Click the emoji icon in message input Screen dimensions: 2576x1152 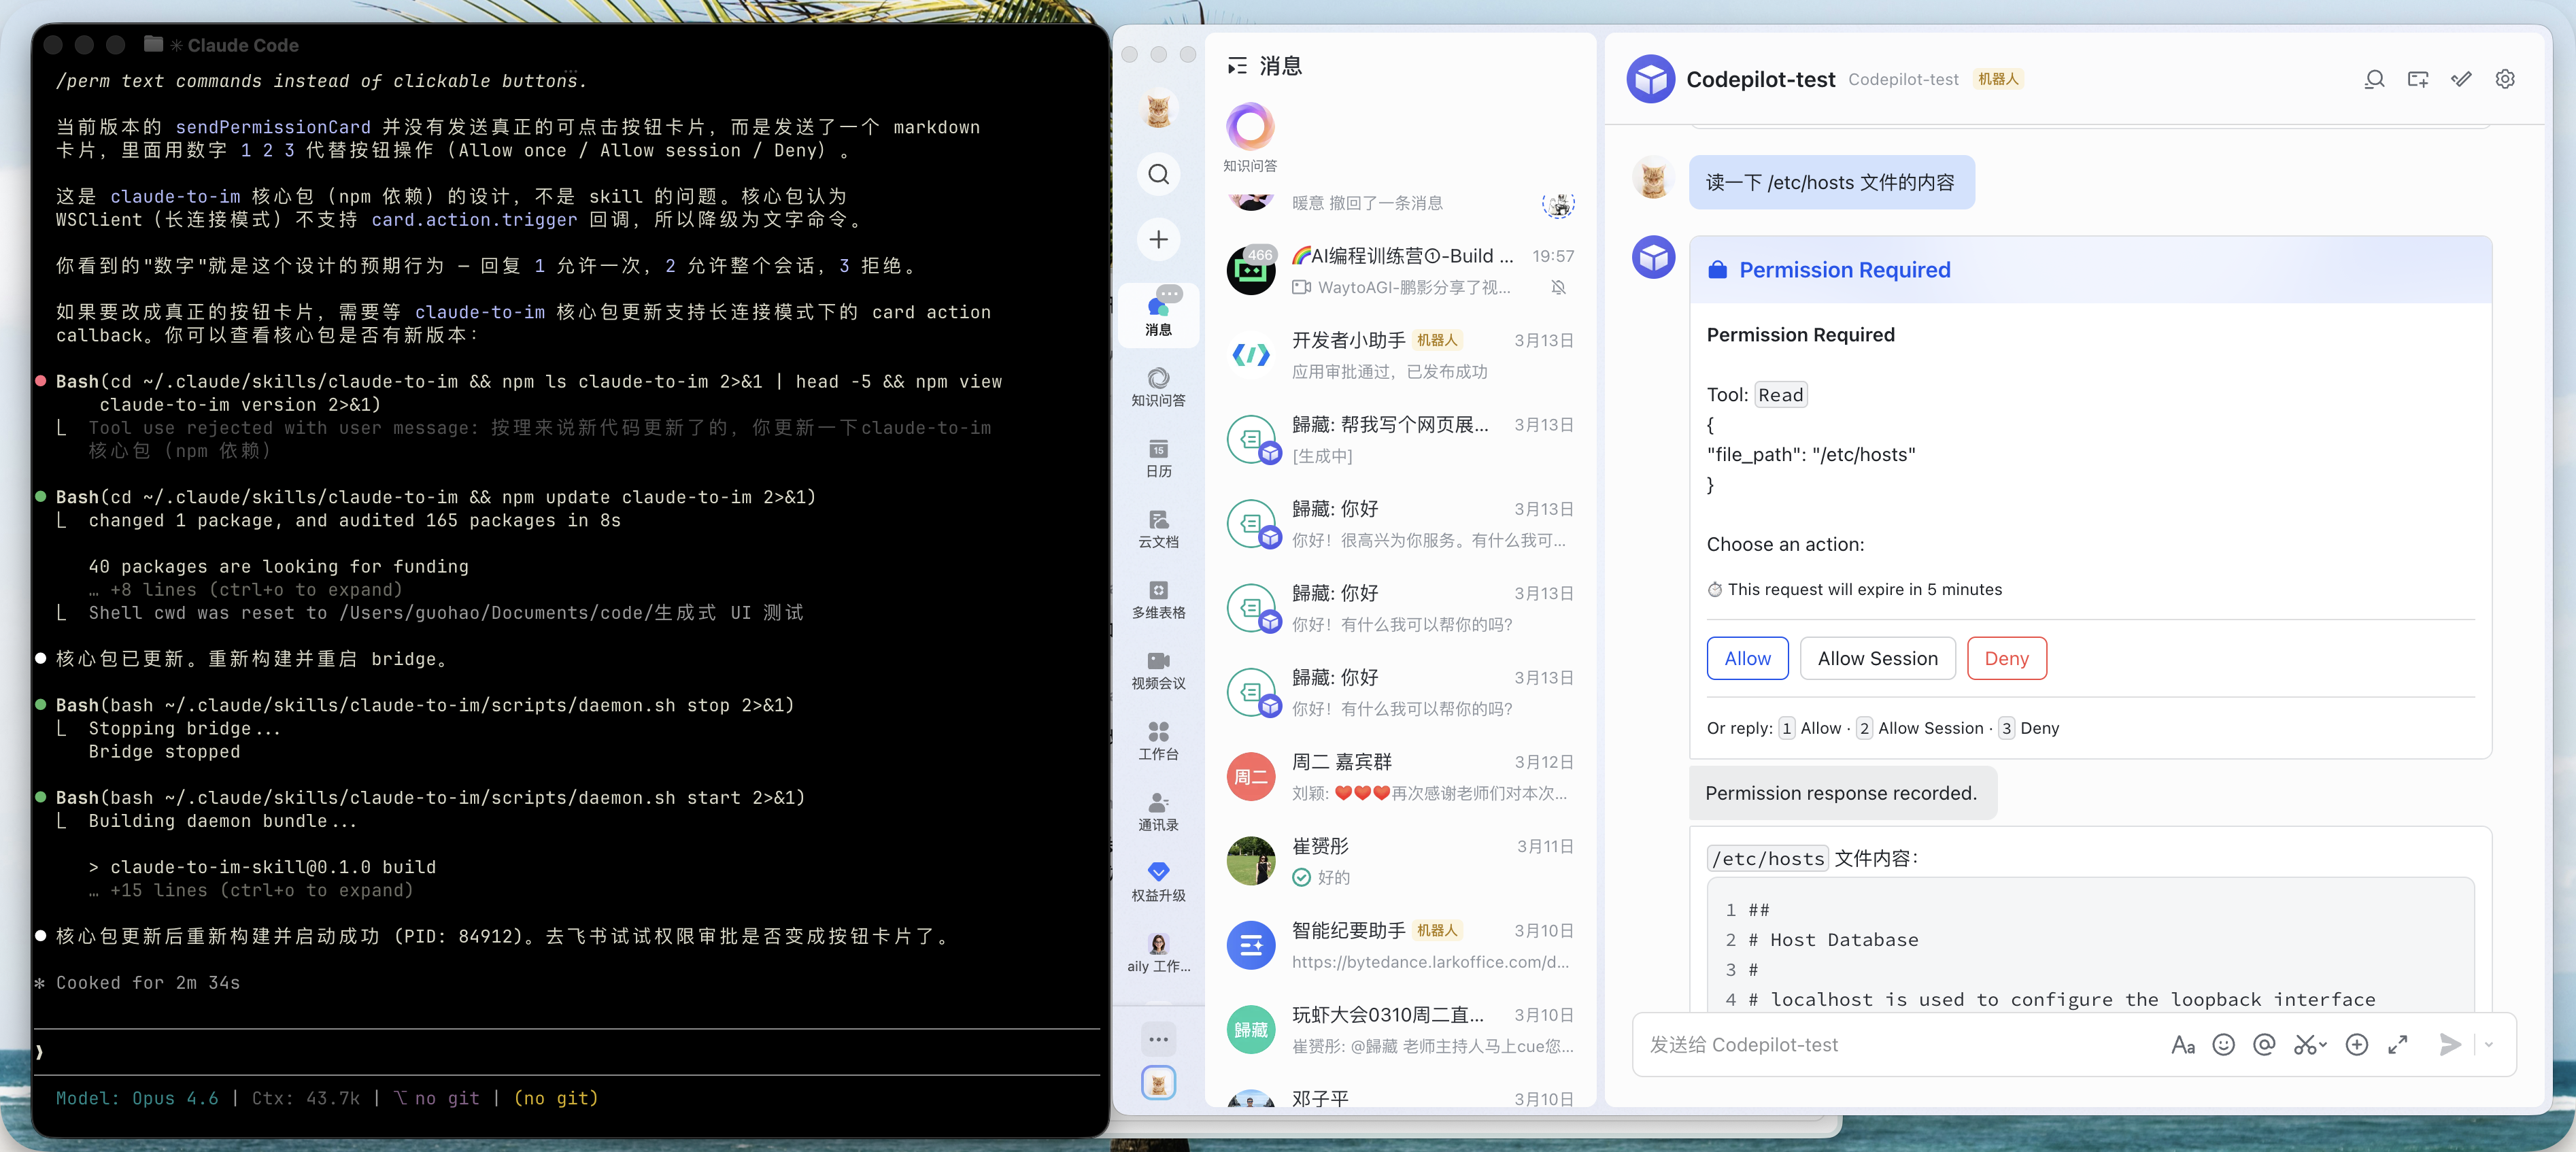[x=2223, y=1045]
